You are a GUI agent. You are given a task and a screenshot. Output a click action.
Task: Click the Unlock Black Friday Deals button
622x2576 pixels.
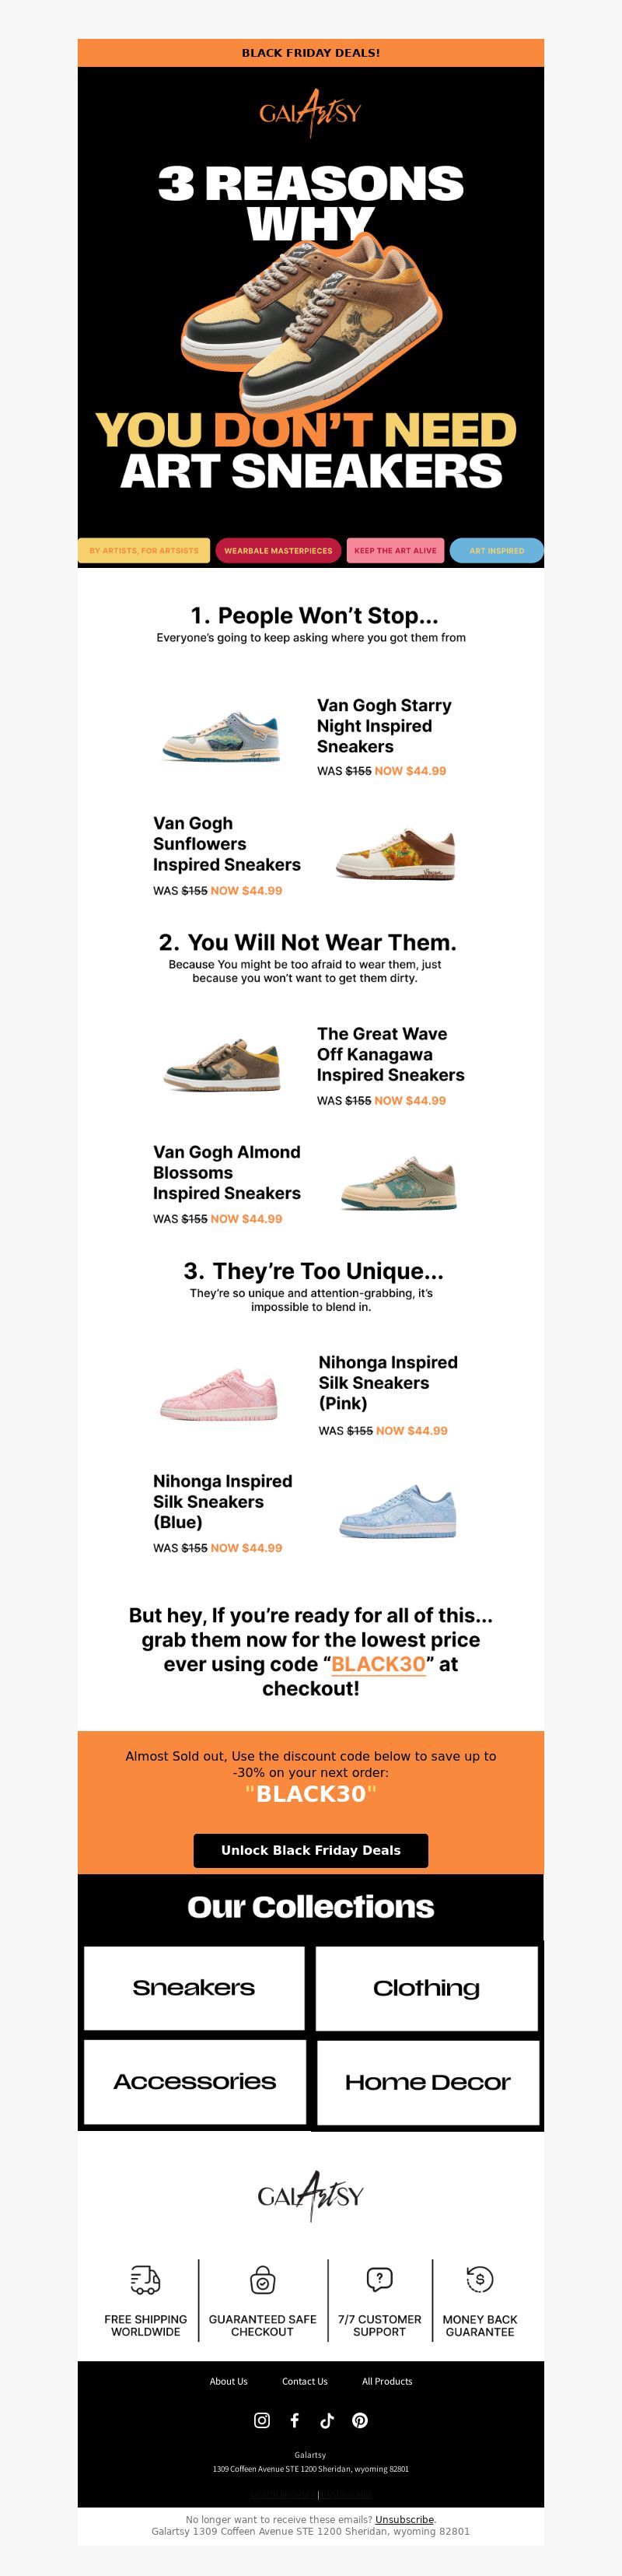pos(311,1850)
